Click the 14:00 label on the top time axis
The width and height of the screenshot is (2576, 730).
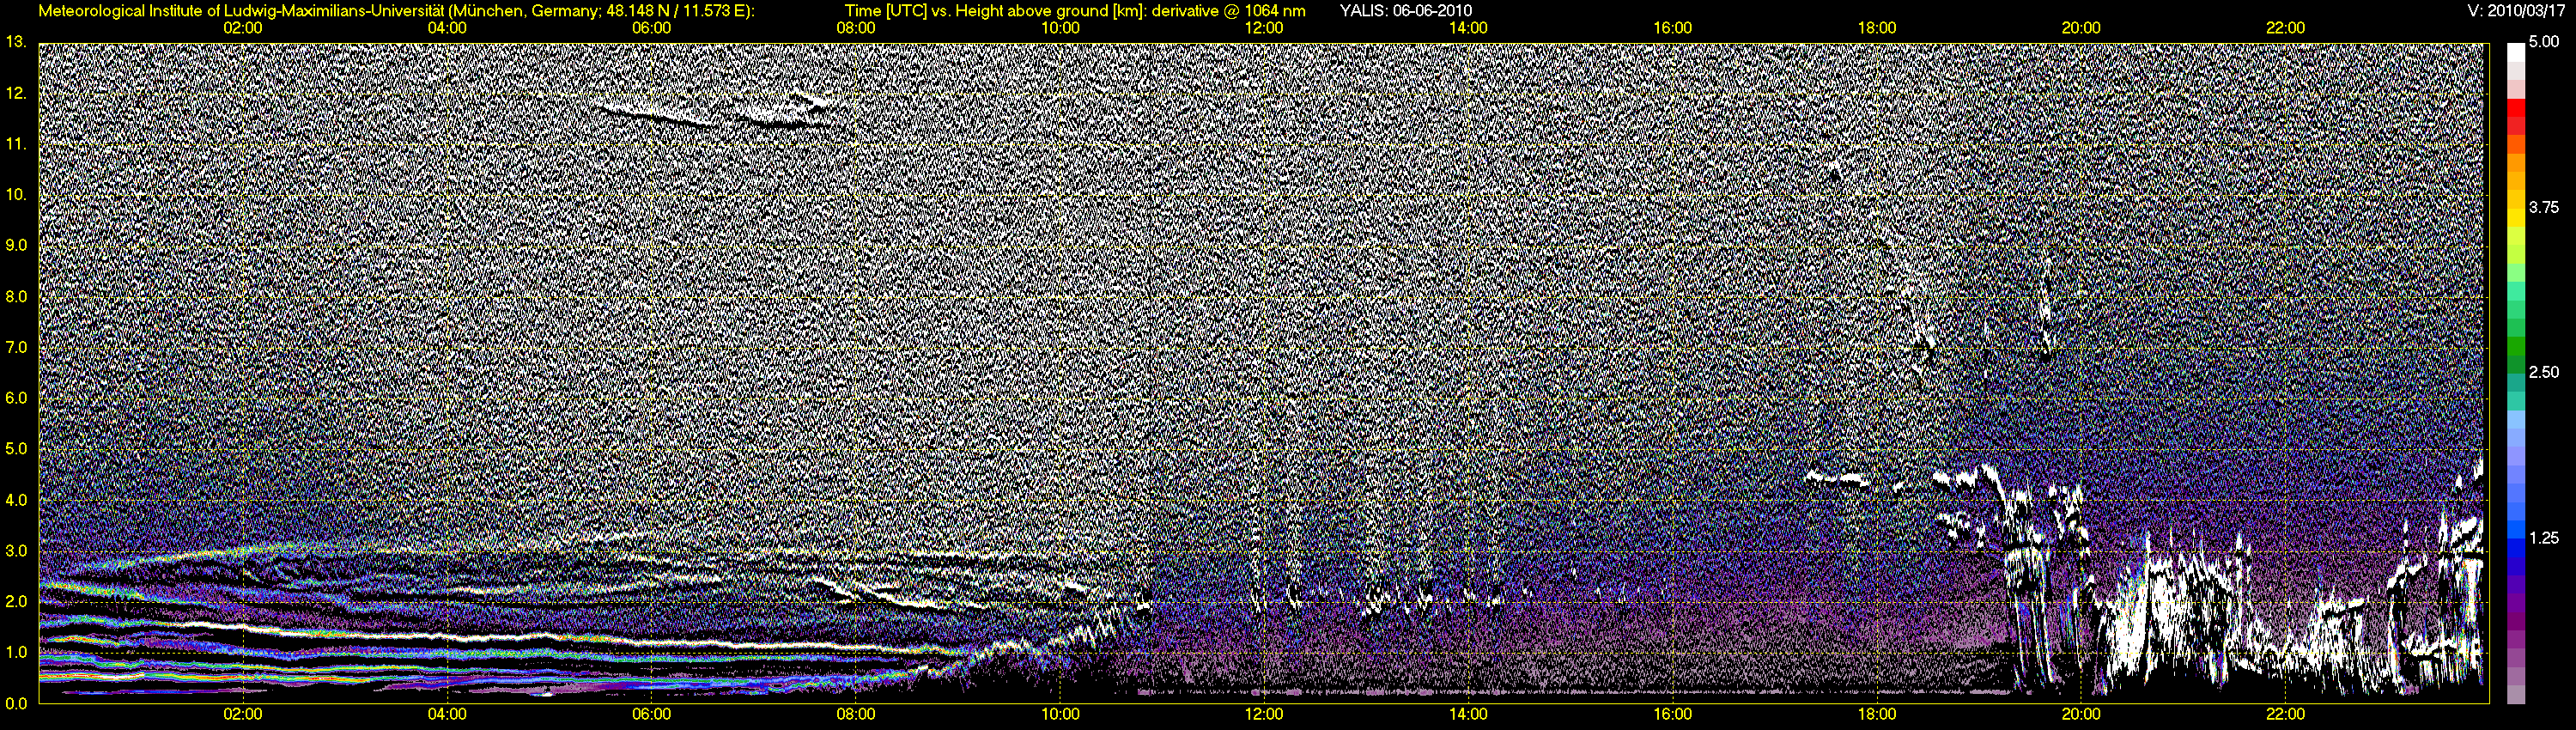(x=1468, y=28)
